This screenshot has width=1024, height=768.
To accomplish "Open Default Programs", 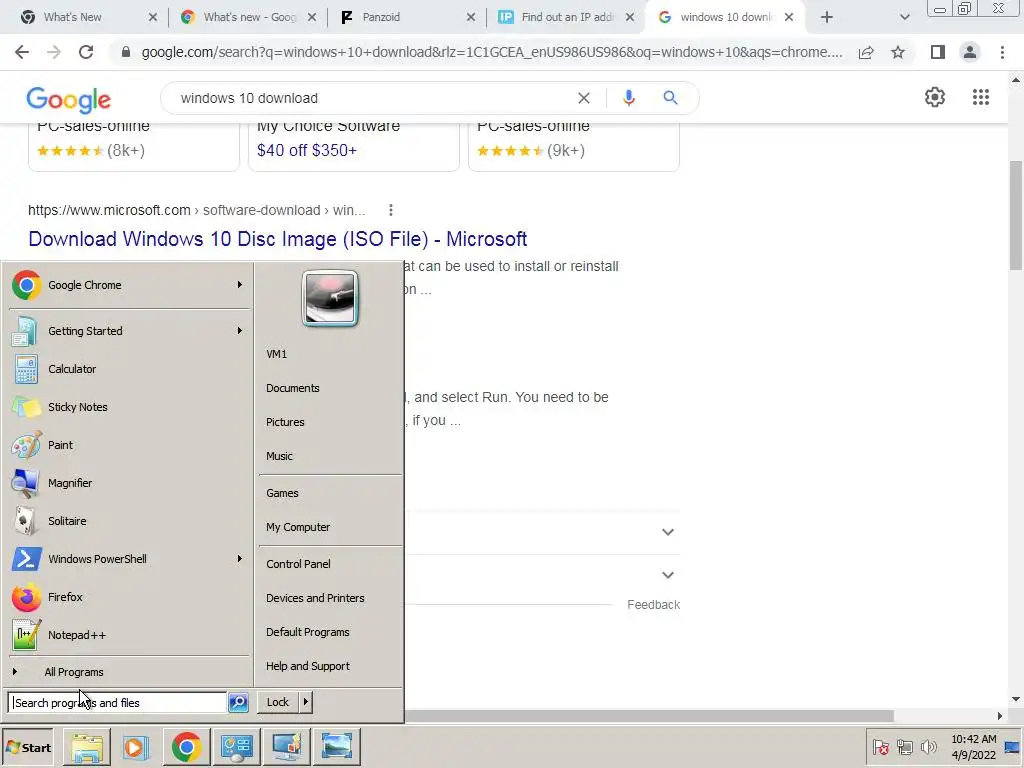I will tap(308, 632).
